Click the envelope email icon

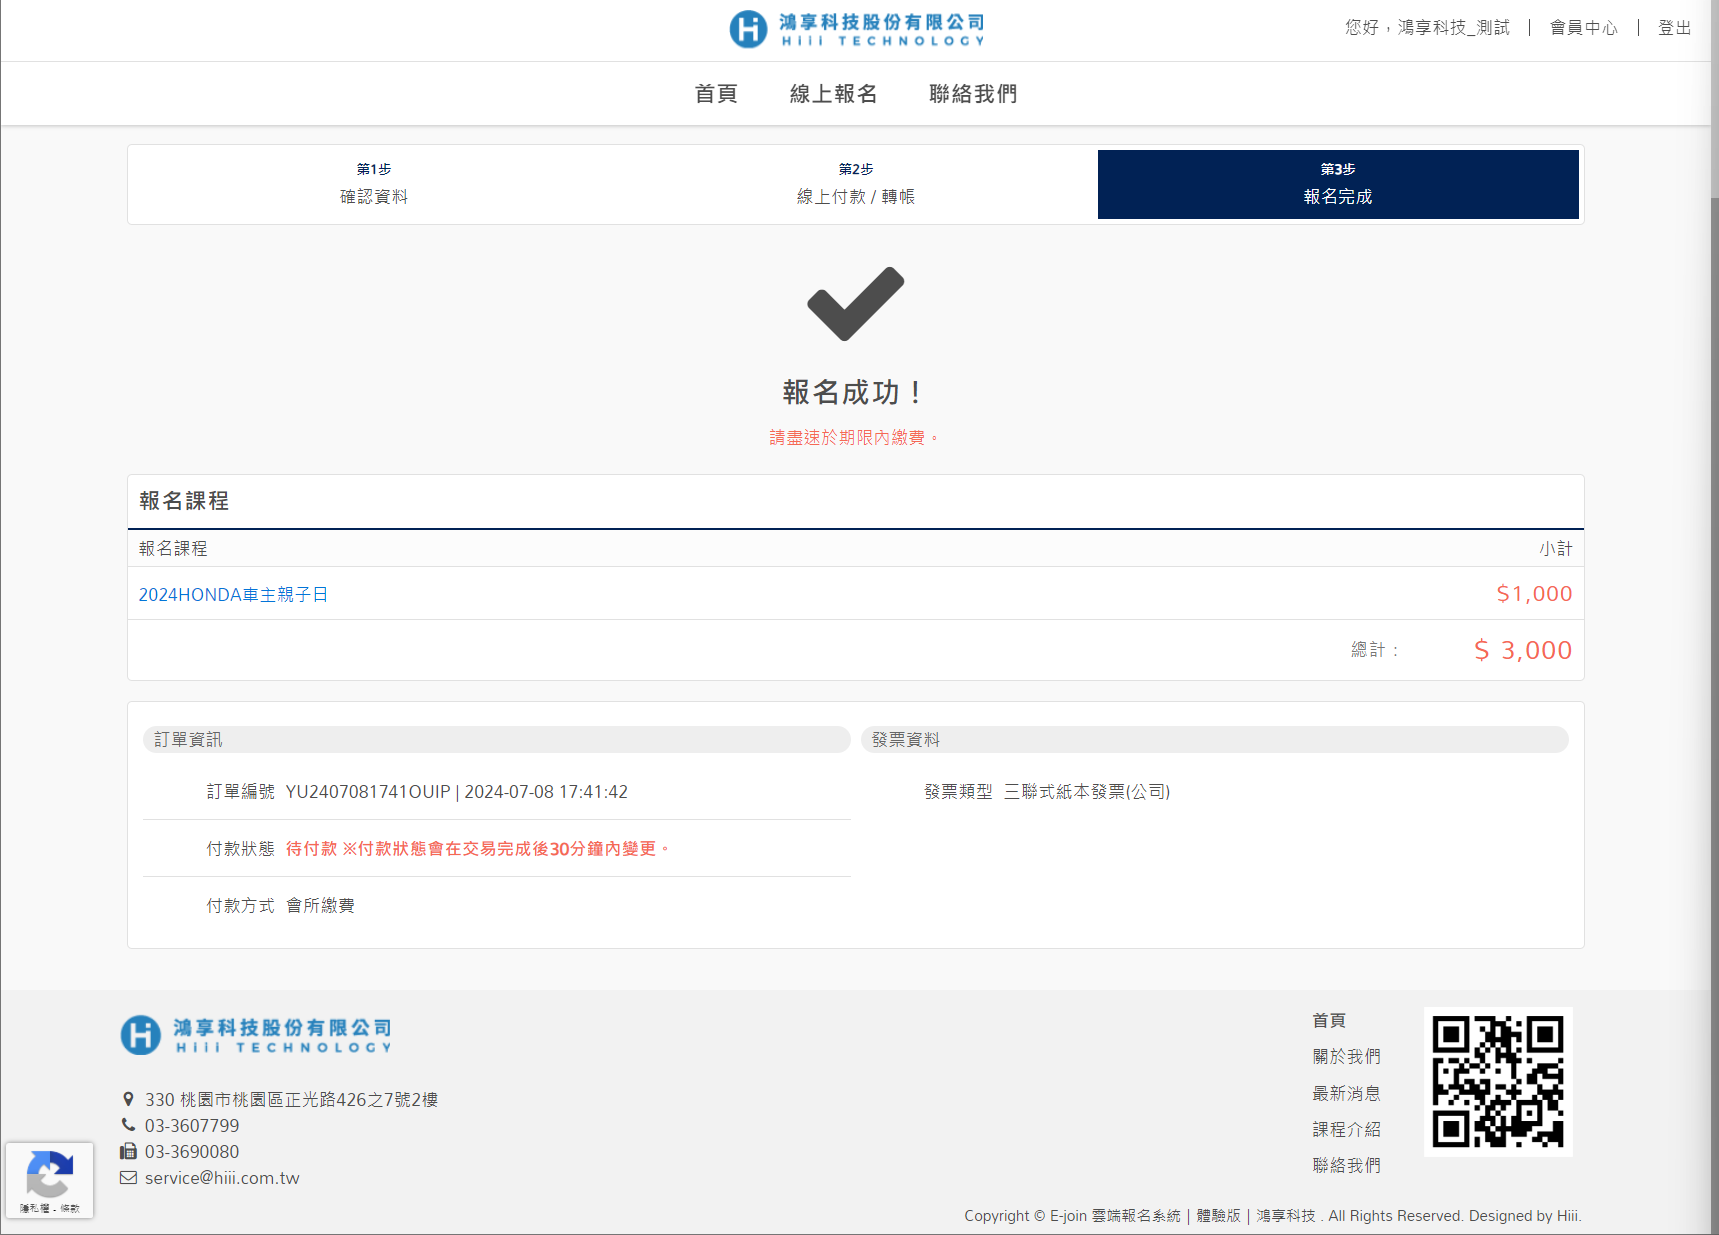(x=128, y=1178)
